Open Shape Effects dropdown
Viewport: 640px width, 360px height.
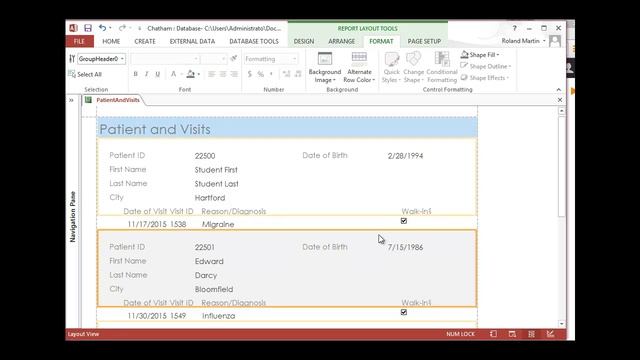[x=485, y=78]
